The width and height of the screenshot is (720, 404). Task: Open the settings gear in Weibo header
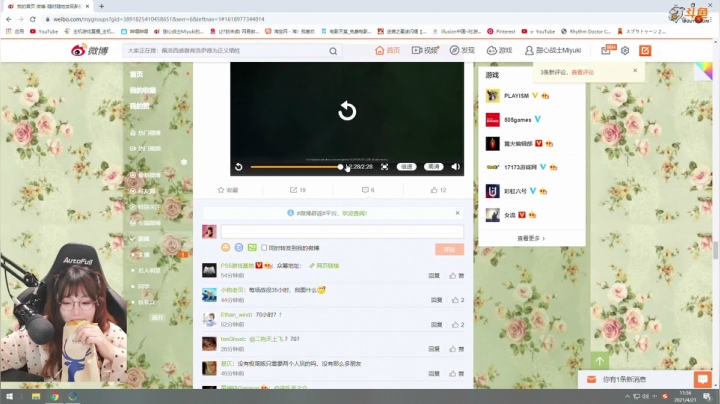click(x=625, y=50)
